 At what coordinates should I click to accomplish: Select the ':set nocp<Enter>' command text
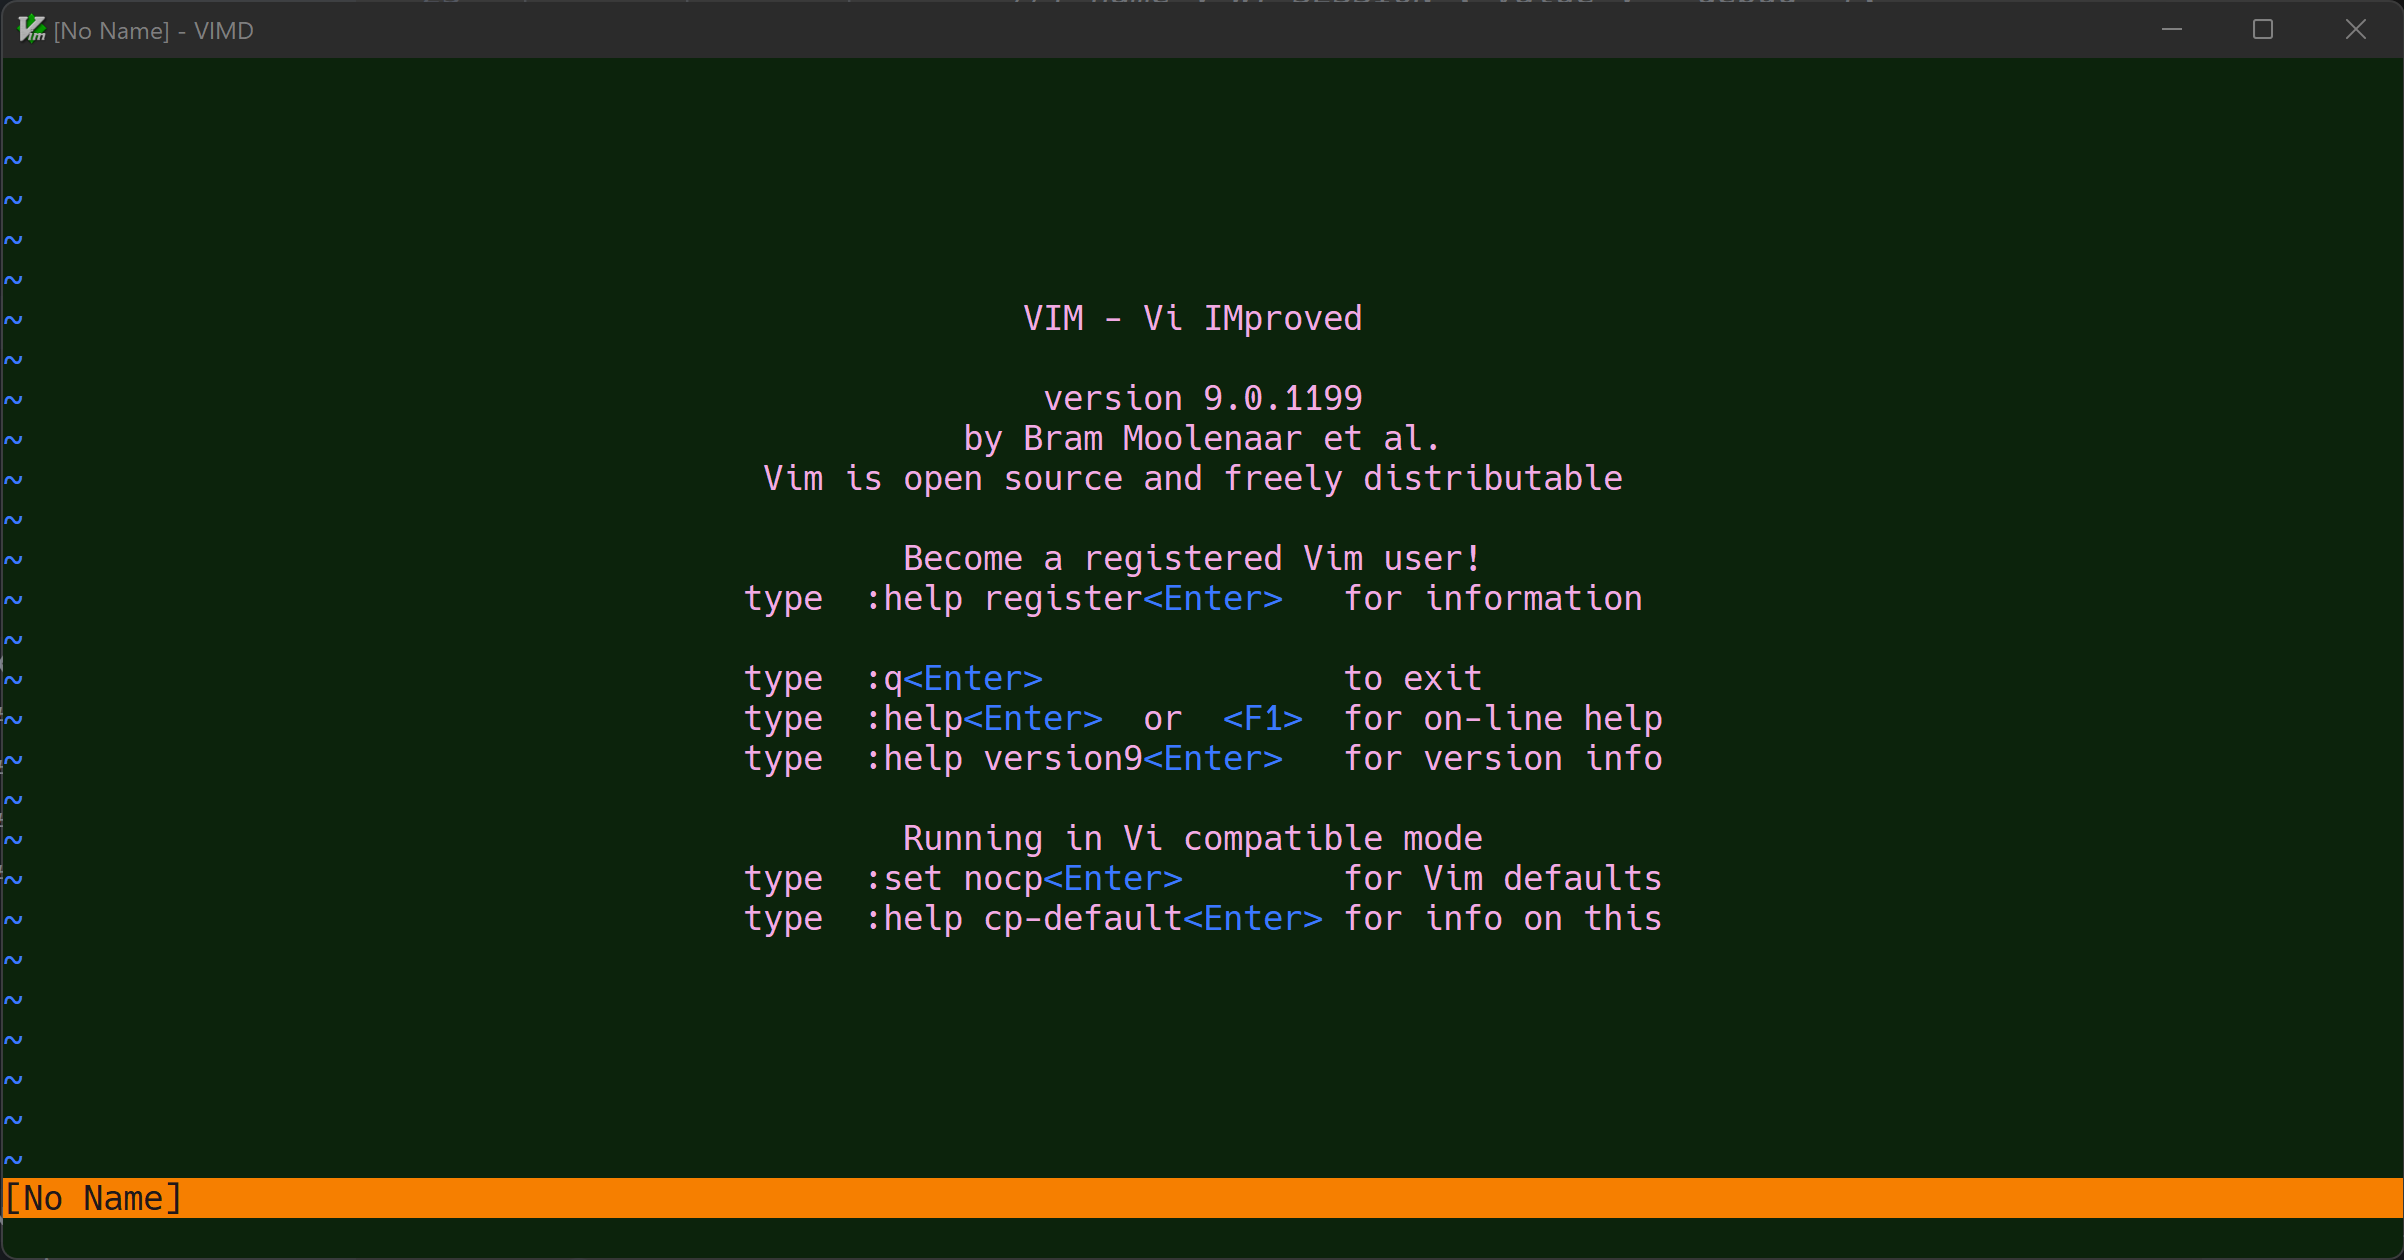(1023, 878)
